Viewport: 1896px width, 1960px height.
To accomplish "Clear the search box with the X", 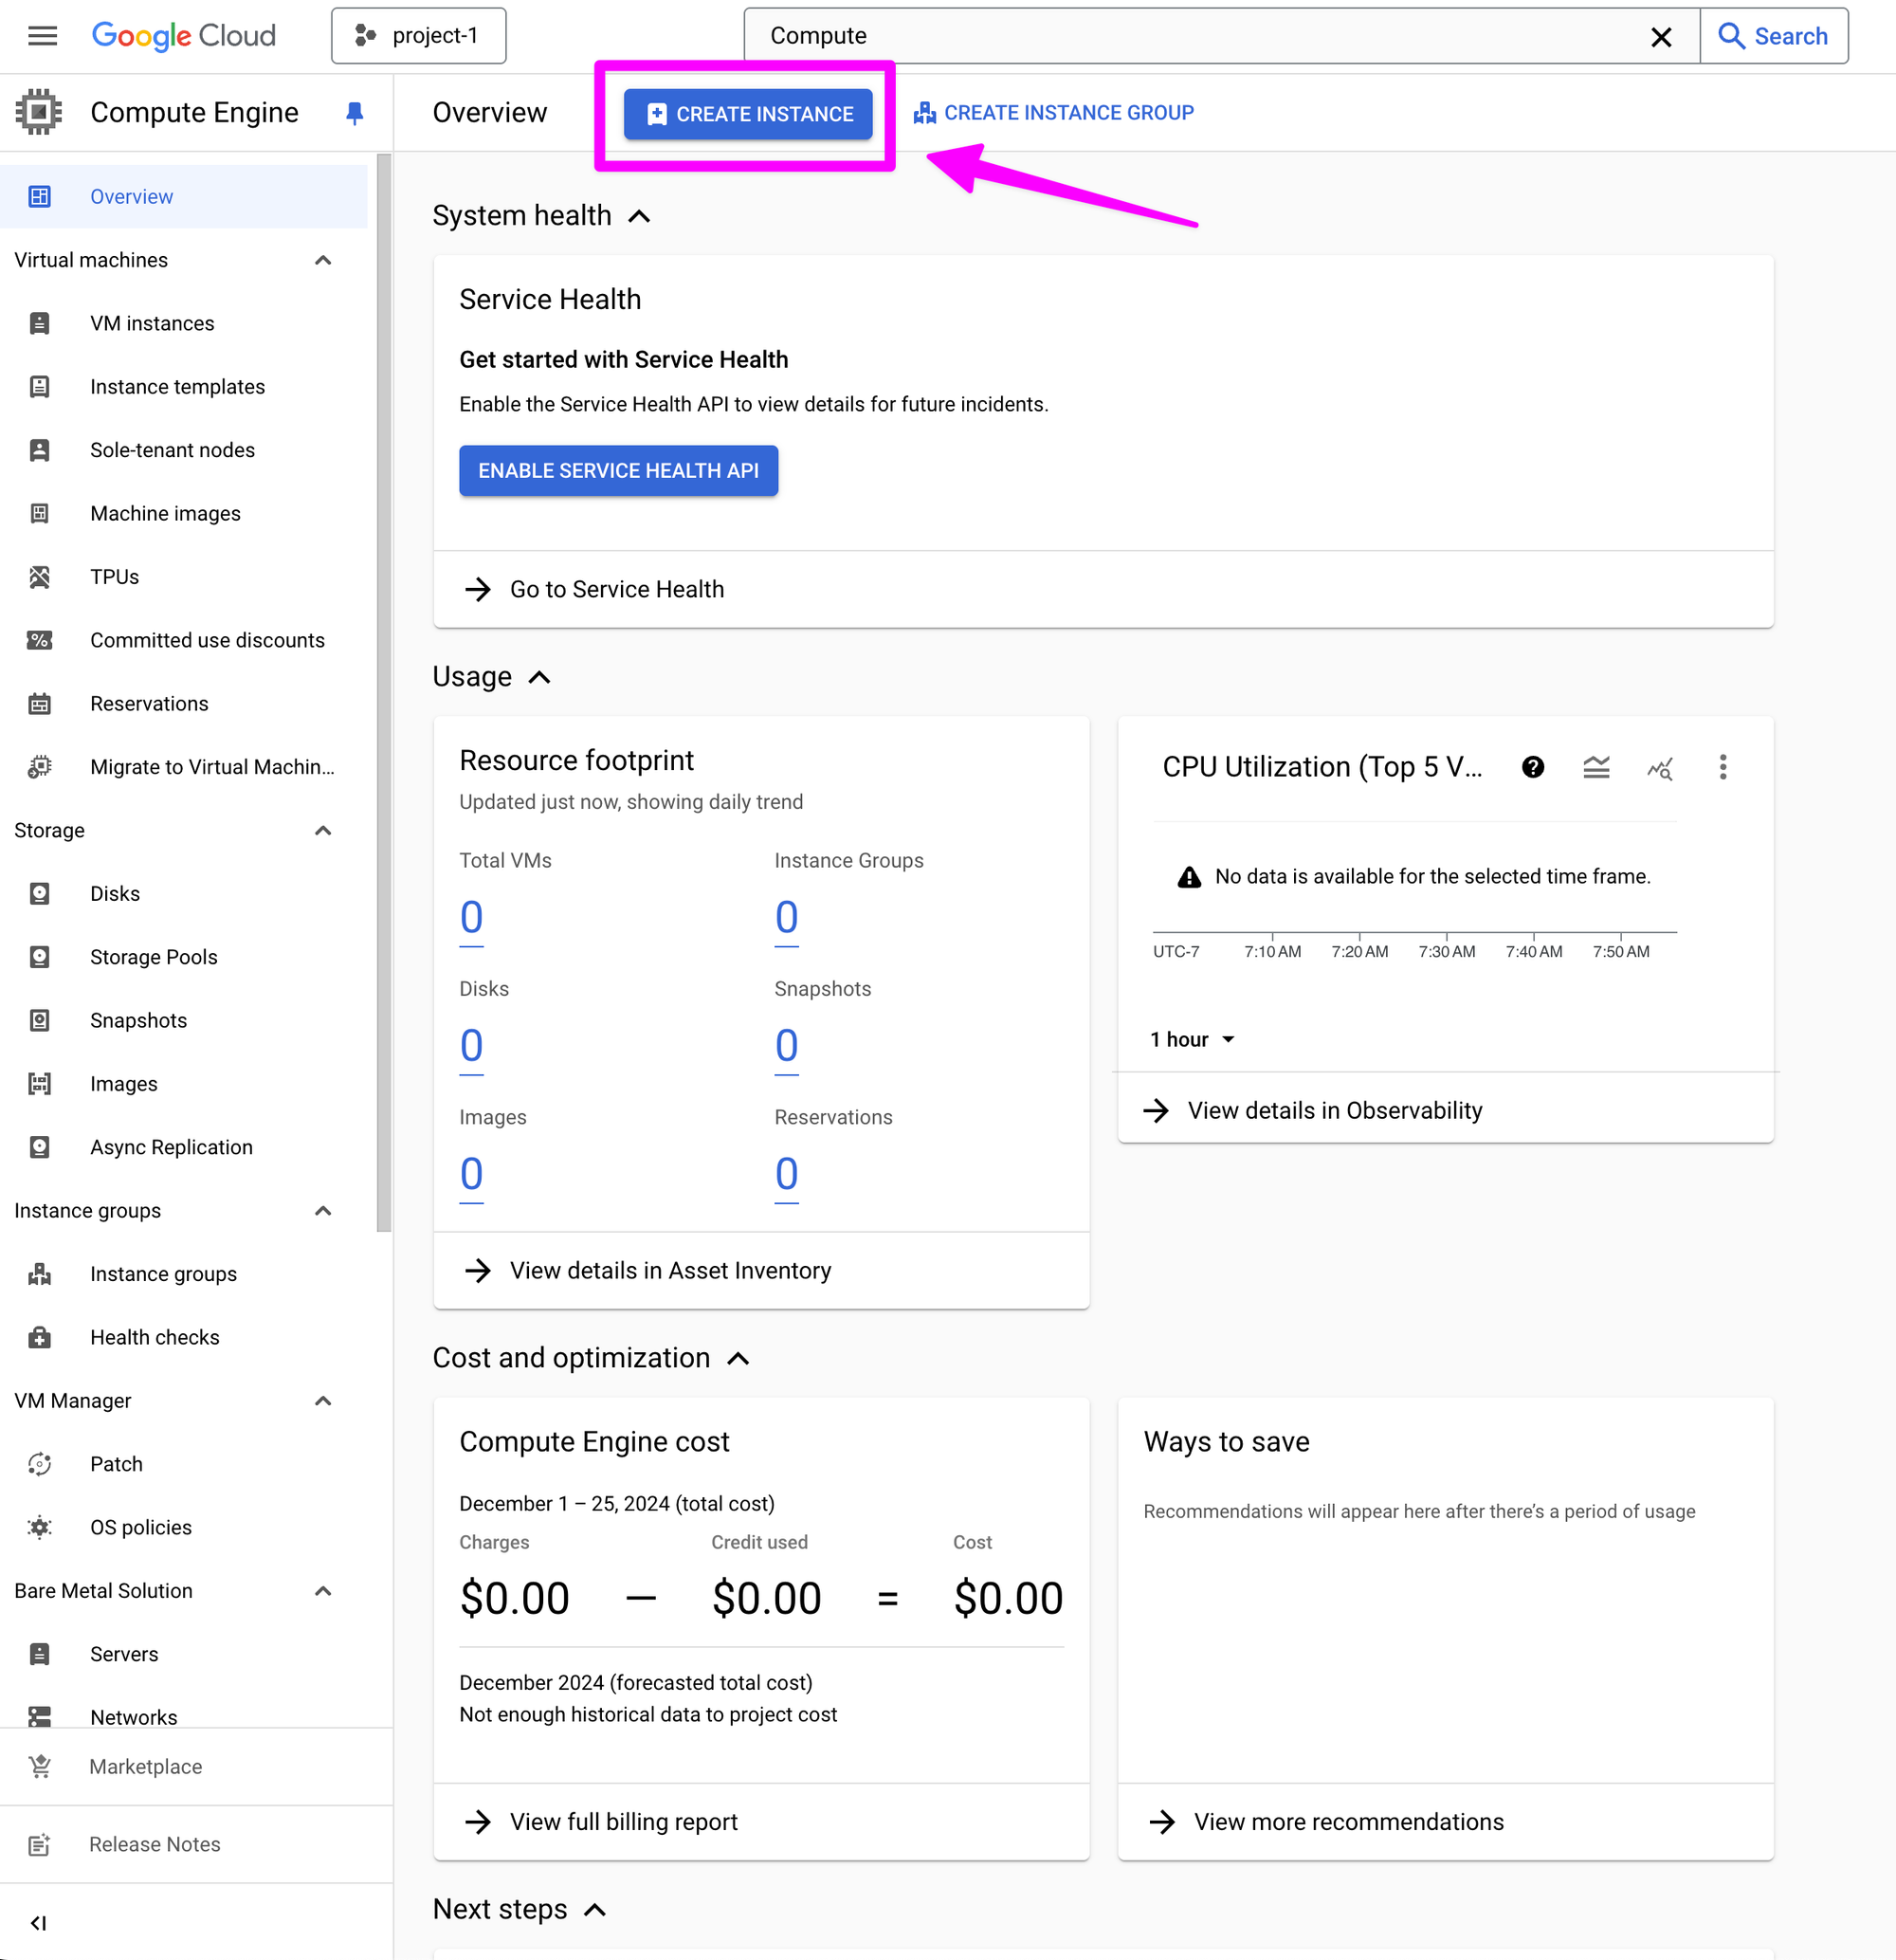I will click(1660, 37).
